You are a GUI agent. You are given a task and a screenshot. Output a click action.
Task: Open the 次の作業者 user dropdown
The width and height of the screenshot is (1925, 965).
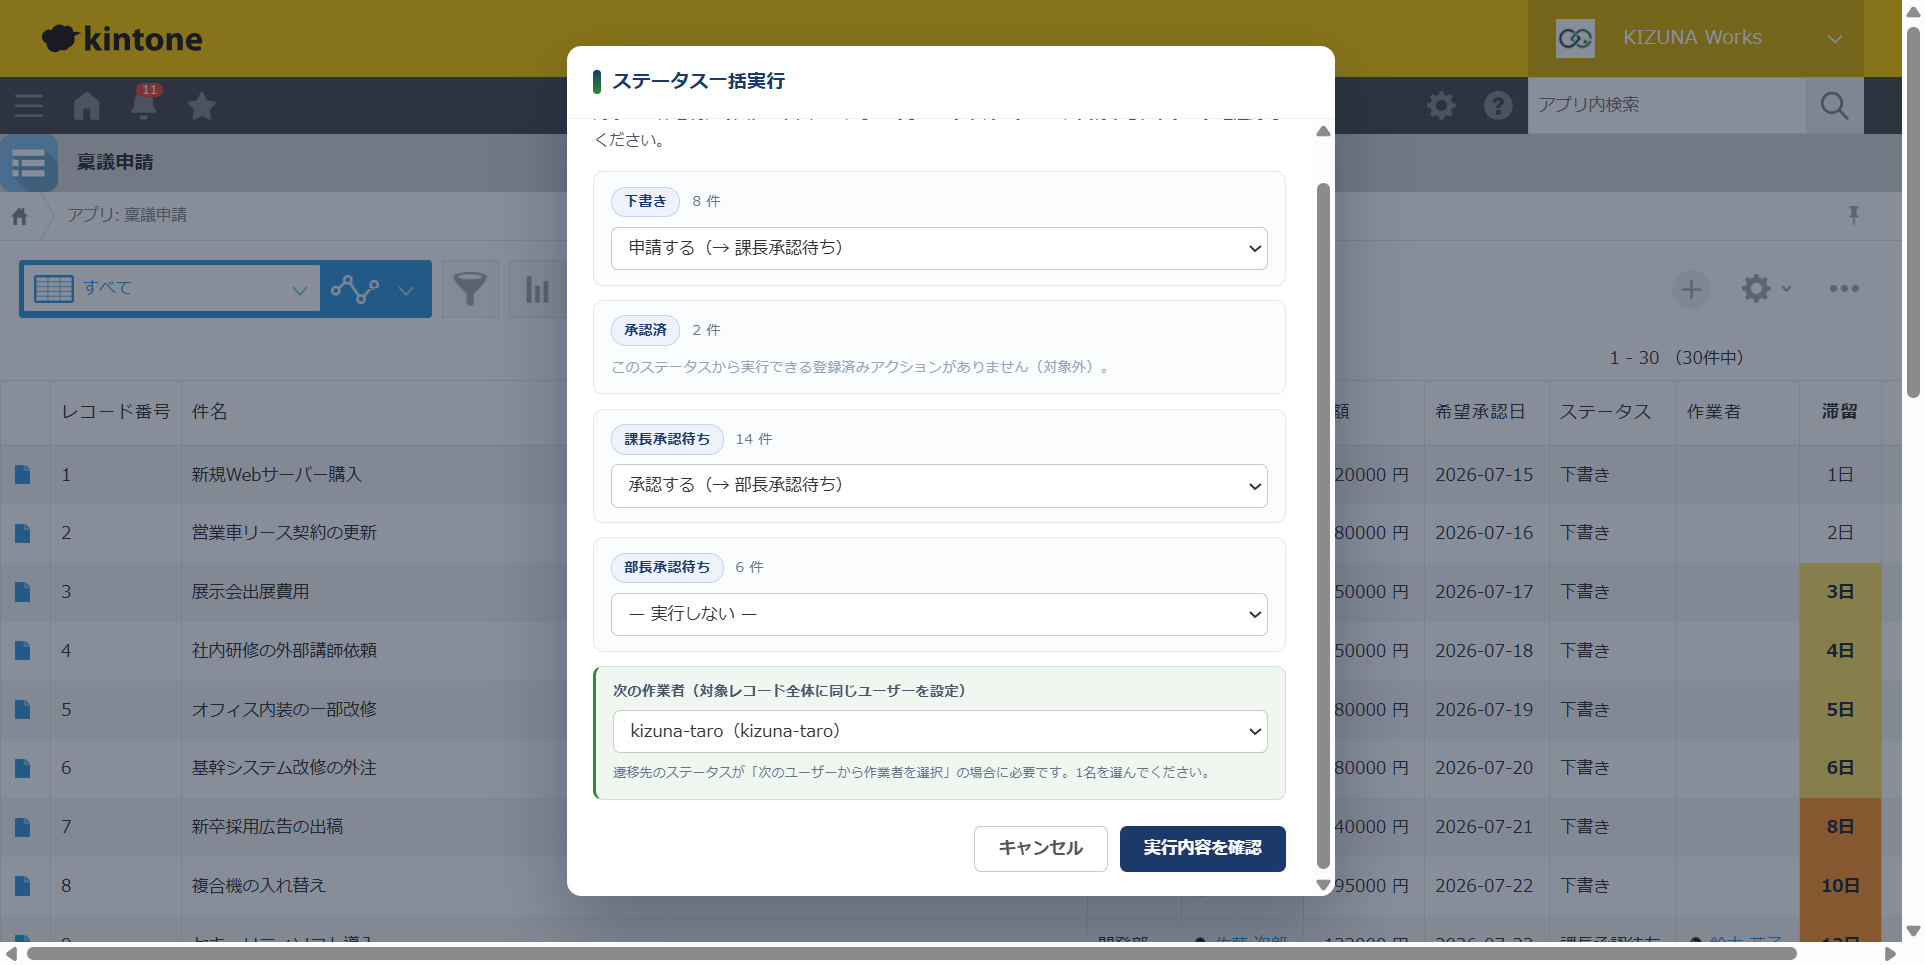click(x=940, y=731)
